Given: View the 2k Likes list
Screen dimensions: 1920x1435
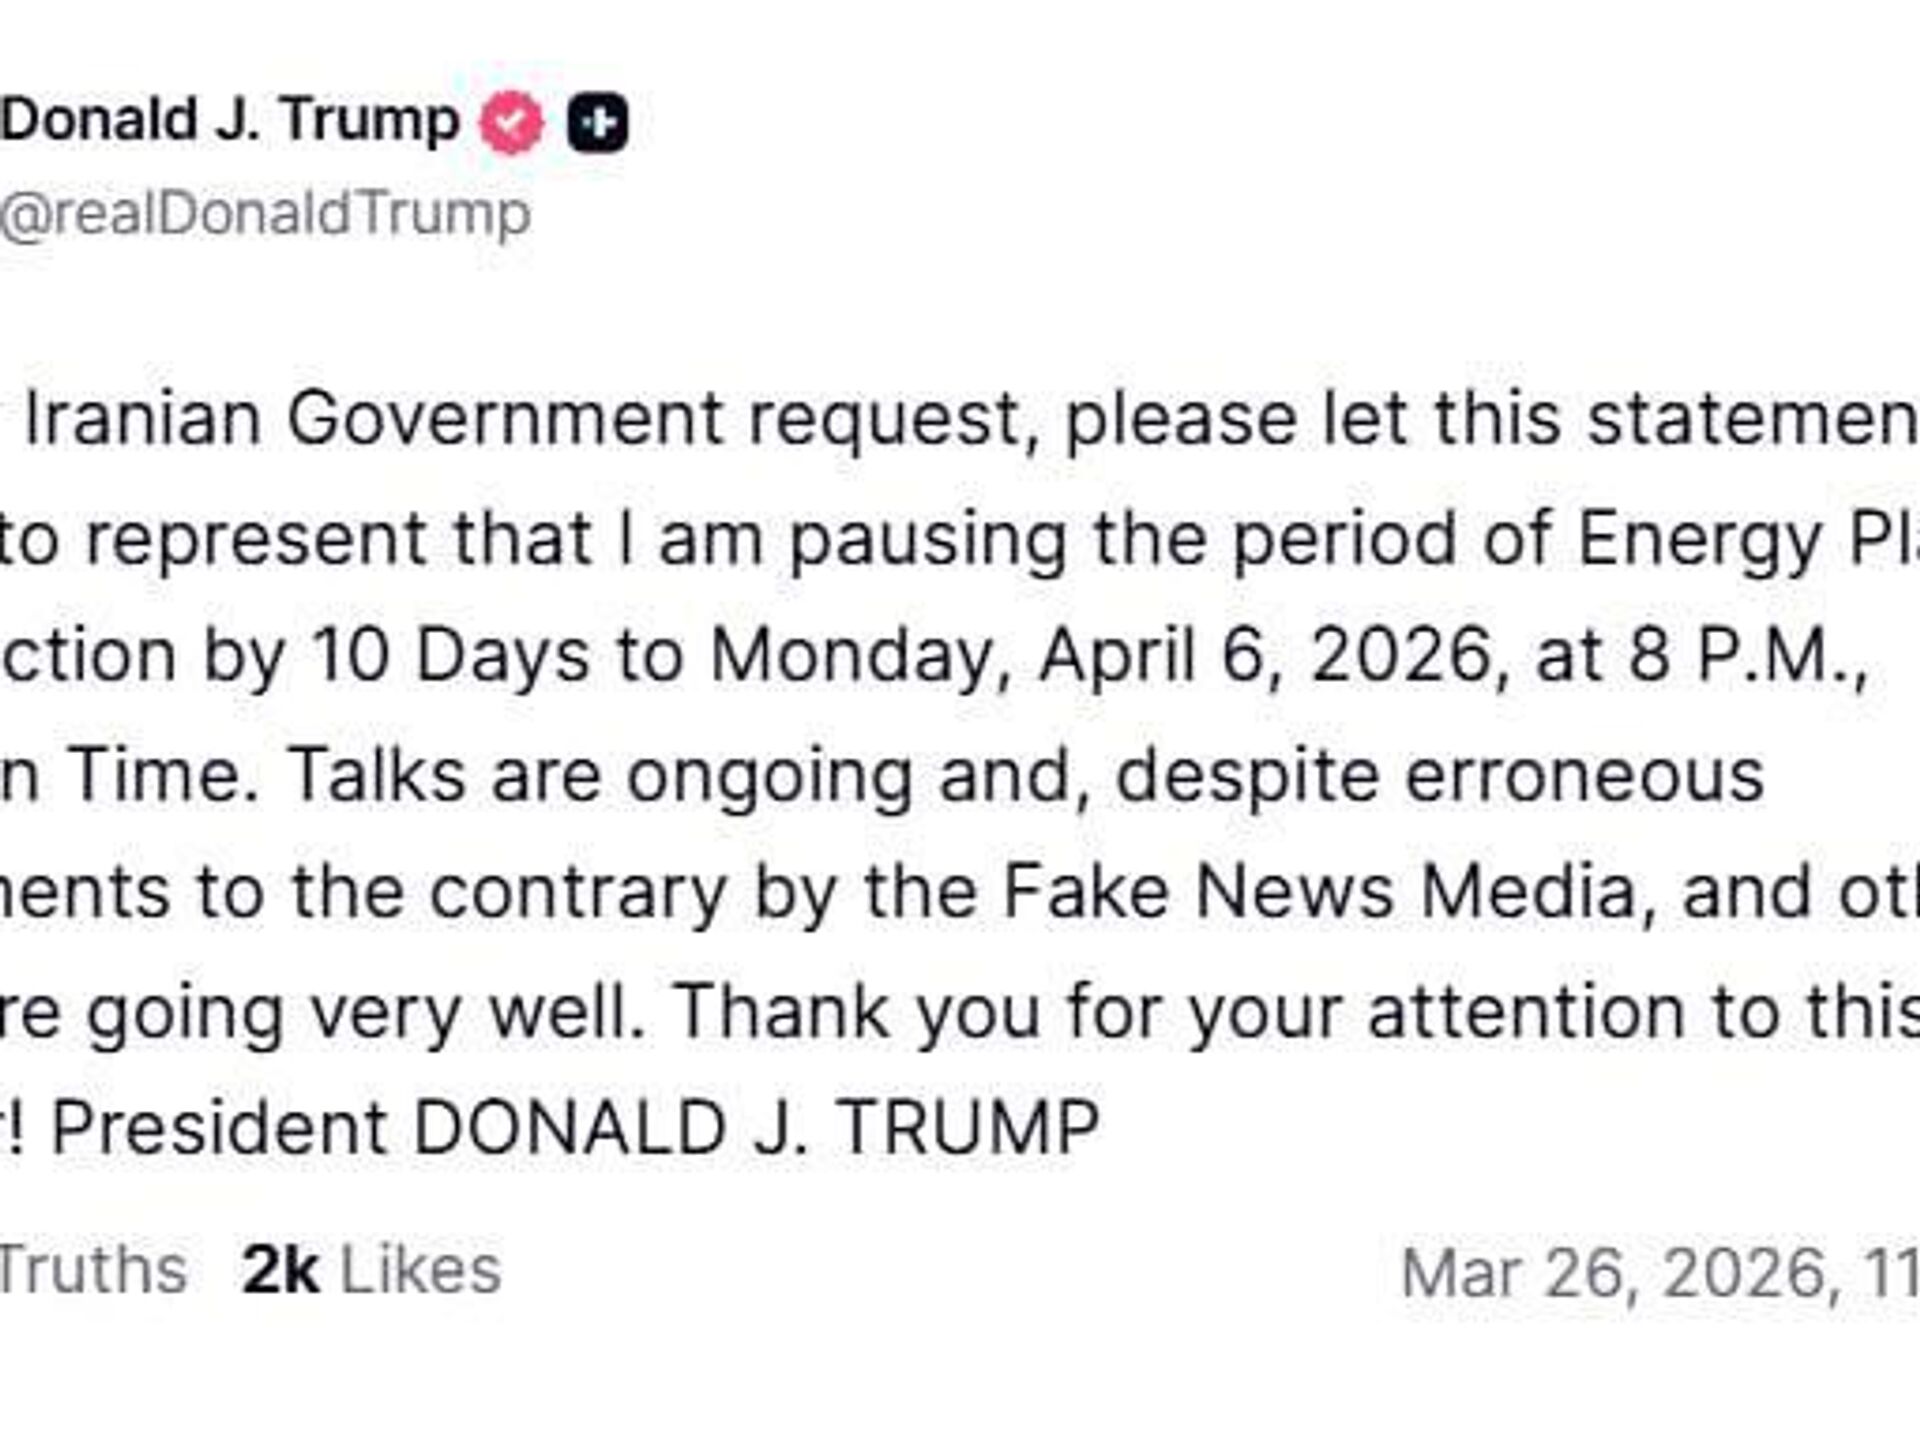Looking at the screenshot, I should pyautogui.click(x=371, y=1270).
